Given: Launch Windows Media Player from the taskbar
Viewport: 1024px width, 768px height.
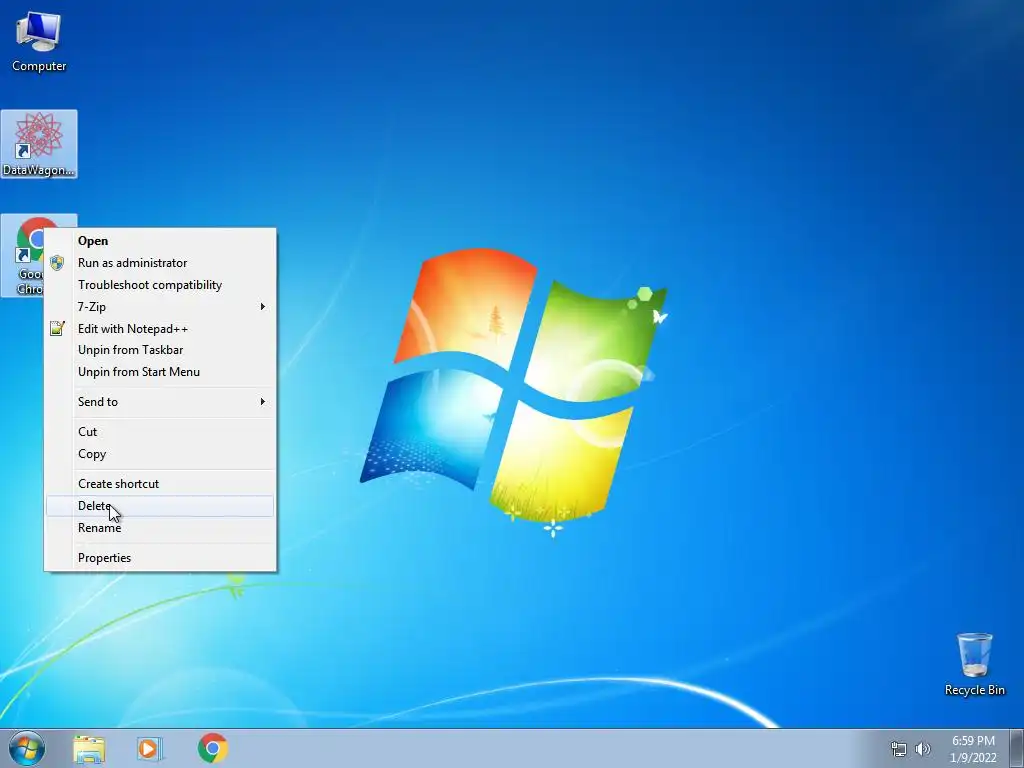Looking at the screenshot, I should pos(150,749).
